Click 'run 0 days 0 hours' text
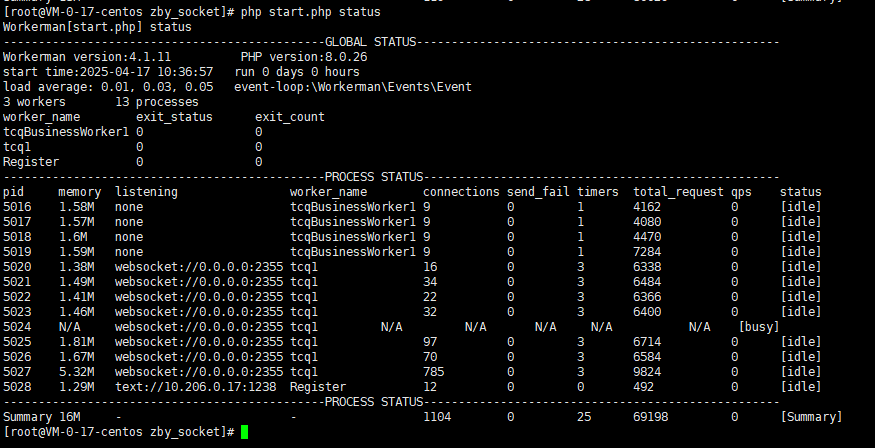The width and height of the screenshot is (875, 448). [297, 72]
